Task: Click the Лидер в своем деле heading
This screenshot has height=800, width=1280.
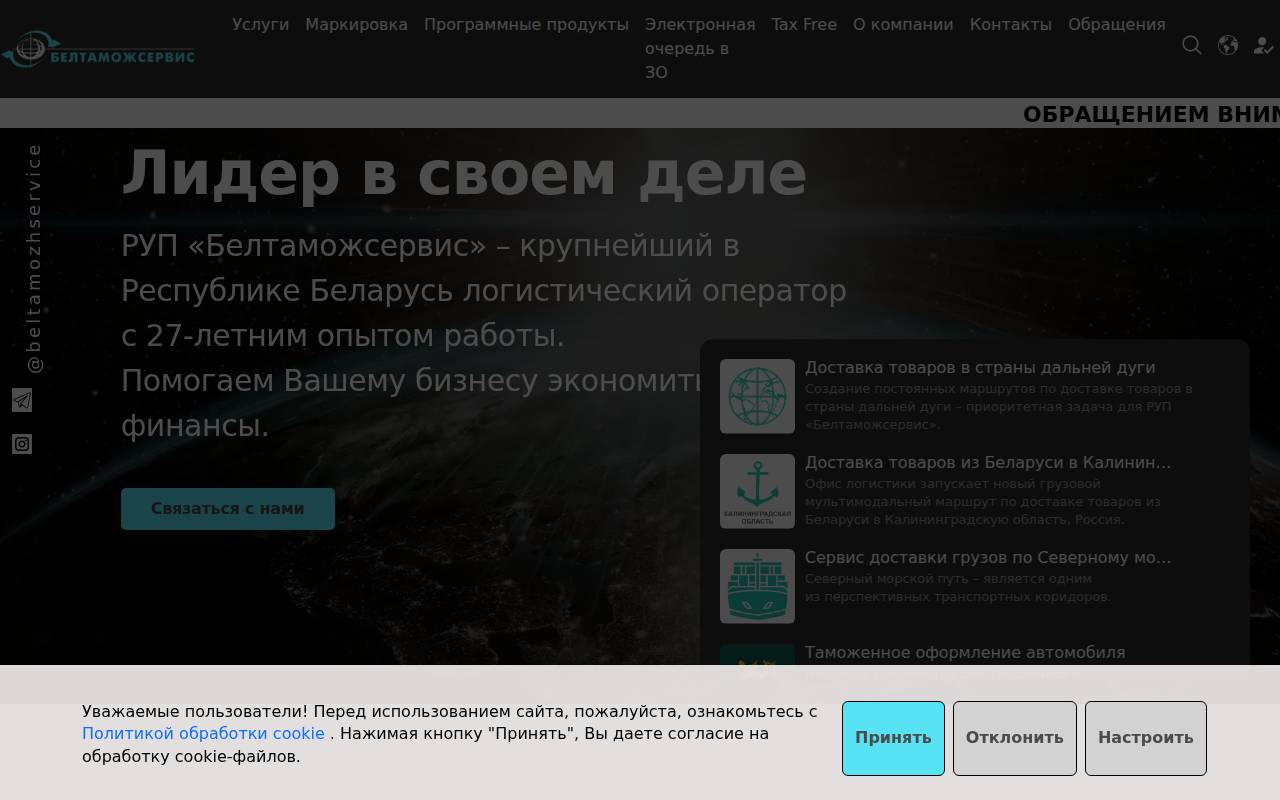Action: [464, 172]
